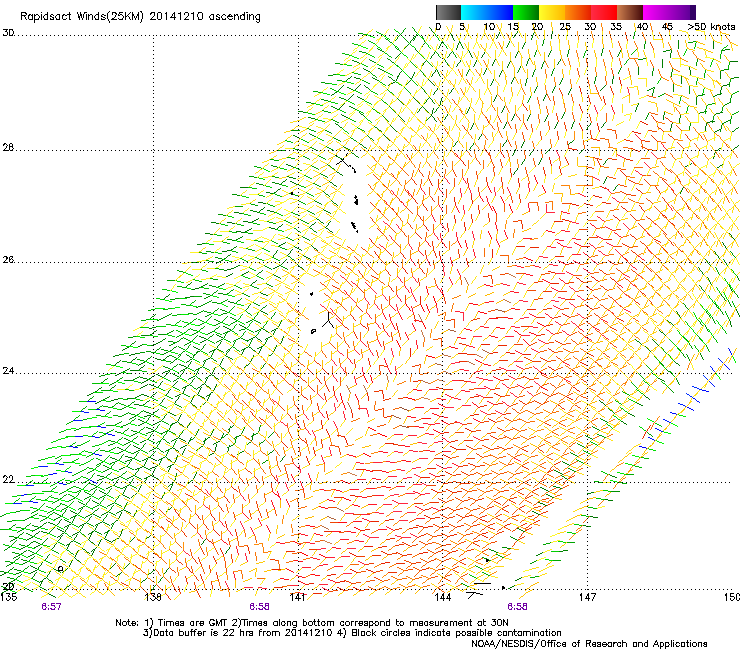This screenshot has width=740, height=650.
Task: Click the gray 0-5 knots legend segment
Action: point(448,12)
